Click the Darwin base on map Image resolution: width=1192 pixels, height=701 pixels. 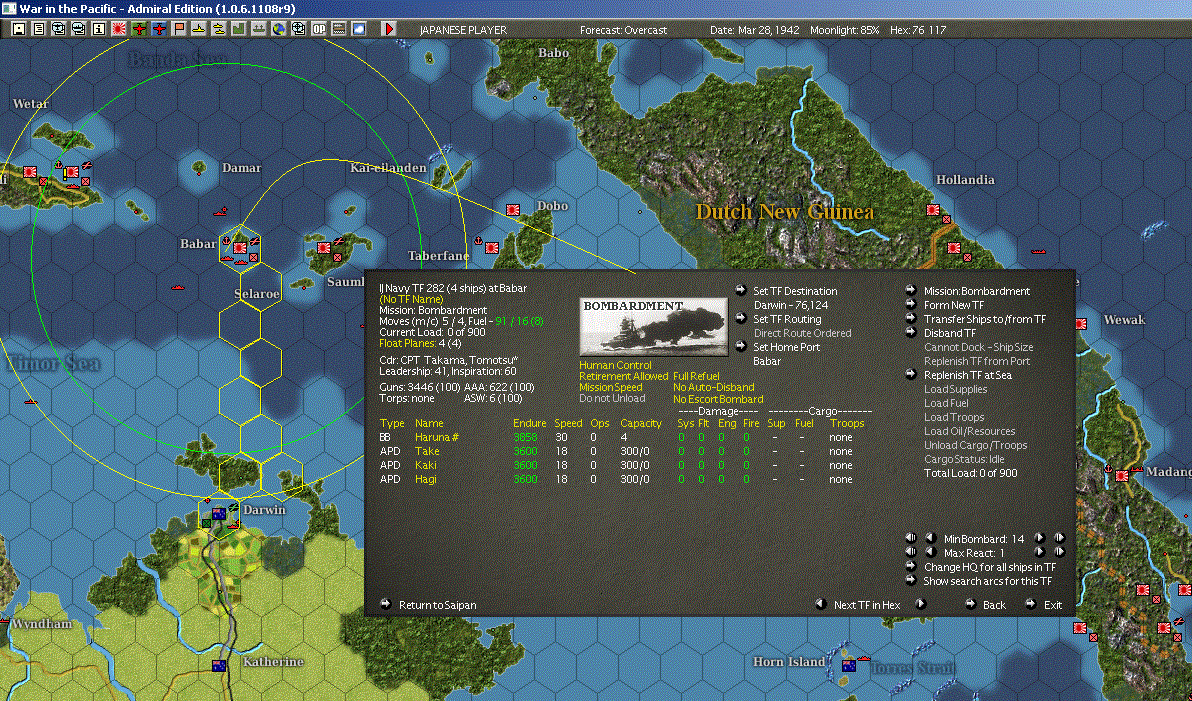220,515
